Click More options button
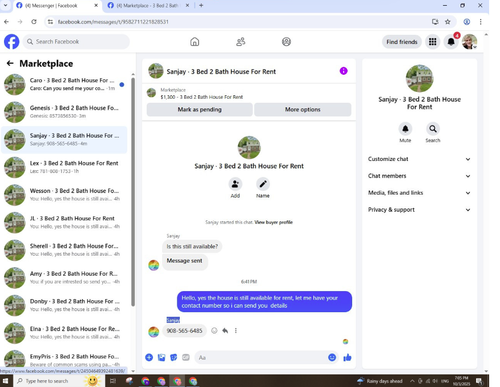500x387 pixels. (303, 109)
